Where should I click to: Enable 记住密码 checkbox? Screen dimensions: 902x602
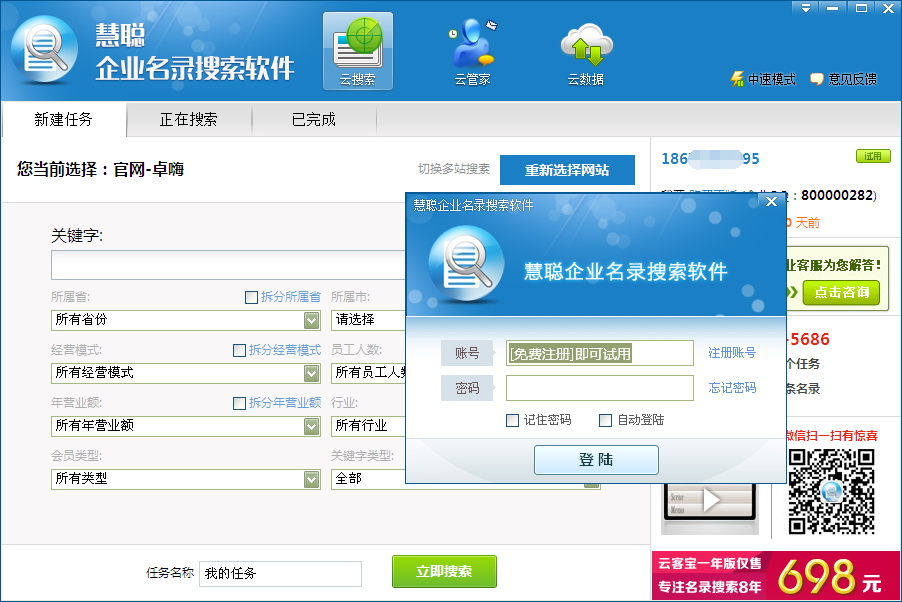(513, 420)
